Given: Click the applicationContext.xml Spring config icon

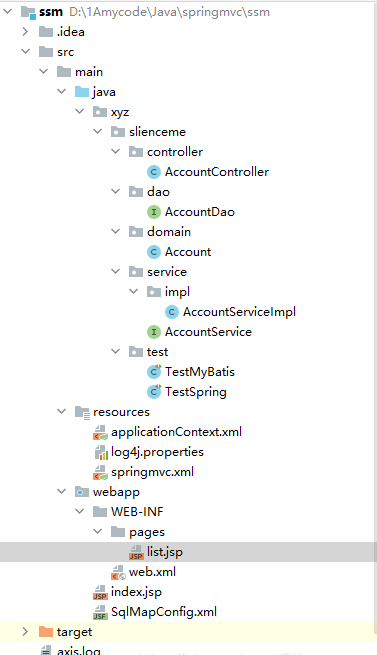Looking at the screenshot, I should (x=100, y=432).
